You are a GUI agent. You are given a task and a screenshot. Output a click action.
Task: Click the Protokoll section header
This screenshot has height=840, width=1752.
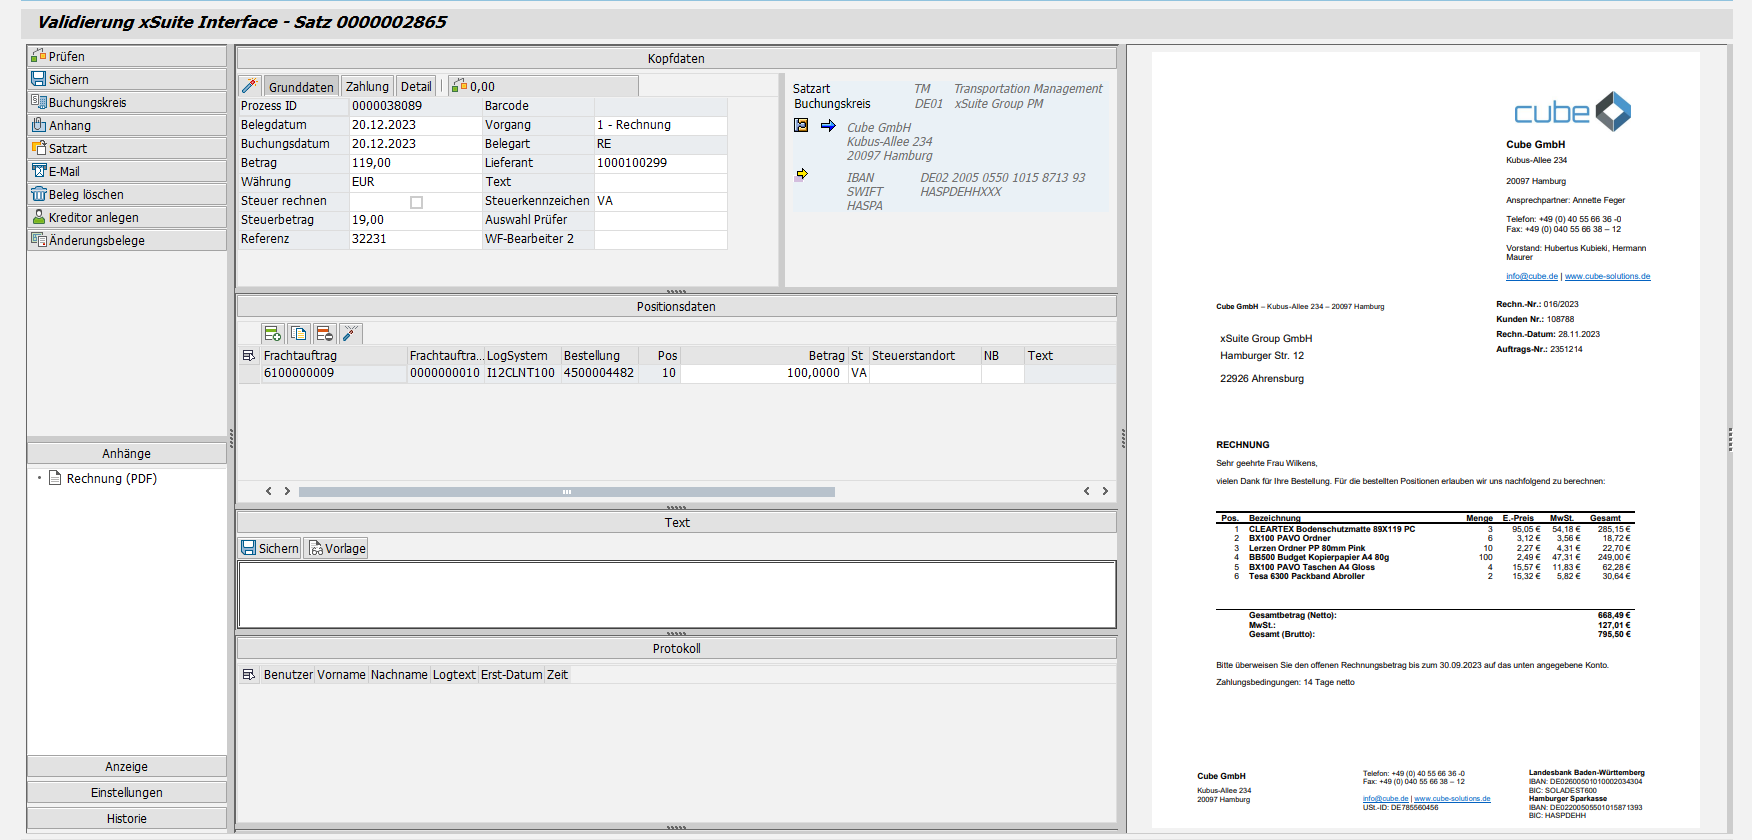tap(676, 648)
